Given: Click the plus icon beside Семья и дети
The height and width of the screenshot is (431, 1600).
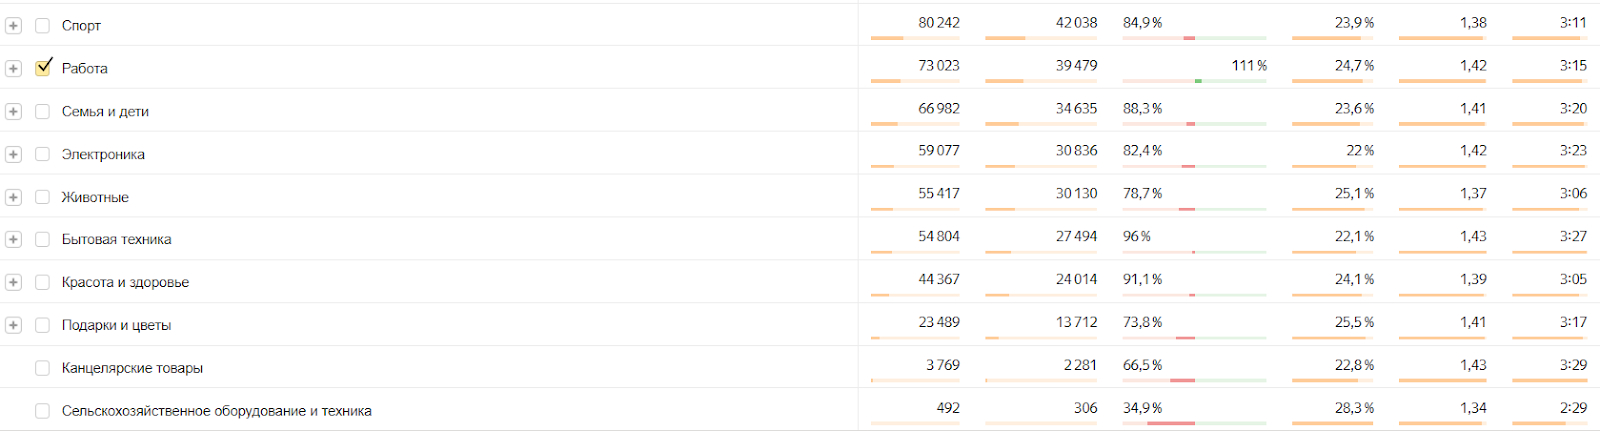Looking at the screenshot, I should tap(13, 112).
